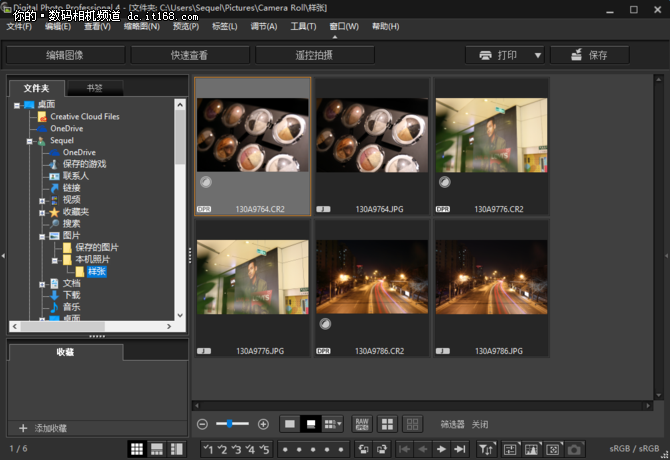Apply check mark 3
Viewport: 670px width, 460px height.
click(236, 449)
